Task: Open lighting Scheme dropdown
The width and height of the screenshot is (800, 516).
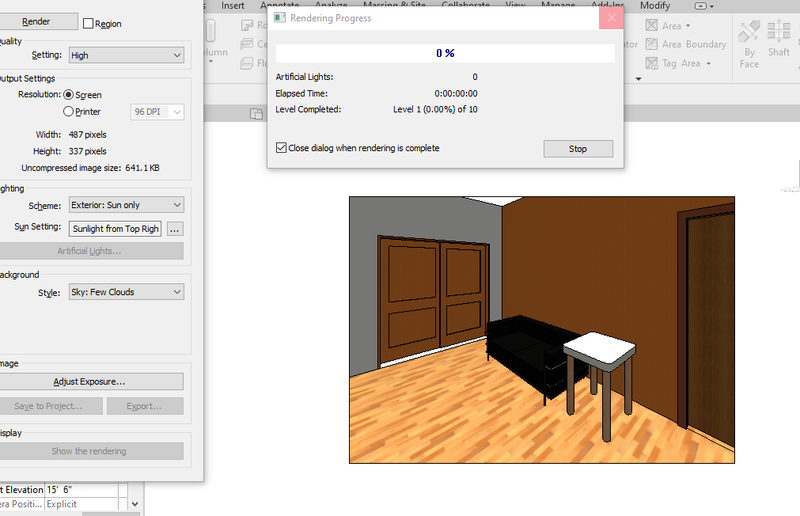Action: (x=127, y=205)
